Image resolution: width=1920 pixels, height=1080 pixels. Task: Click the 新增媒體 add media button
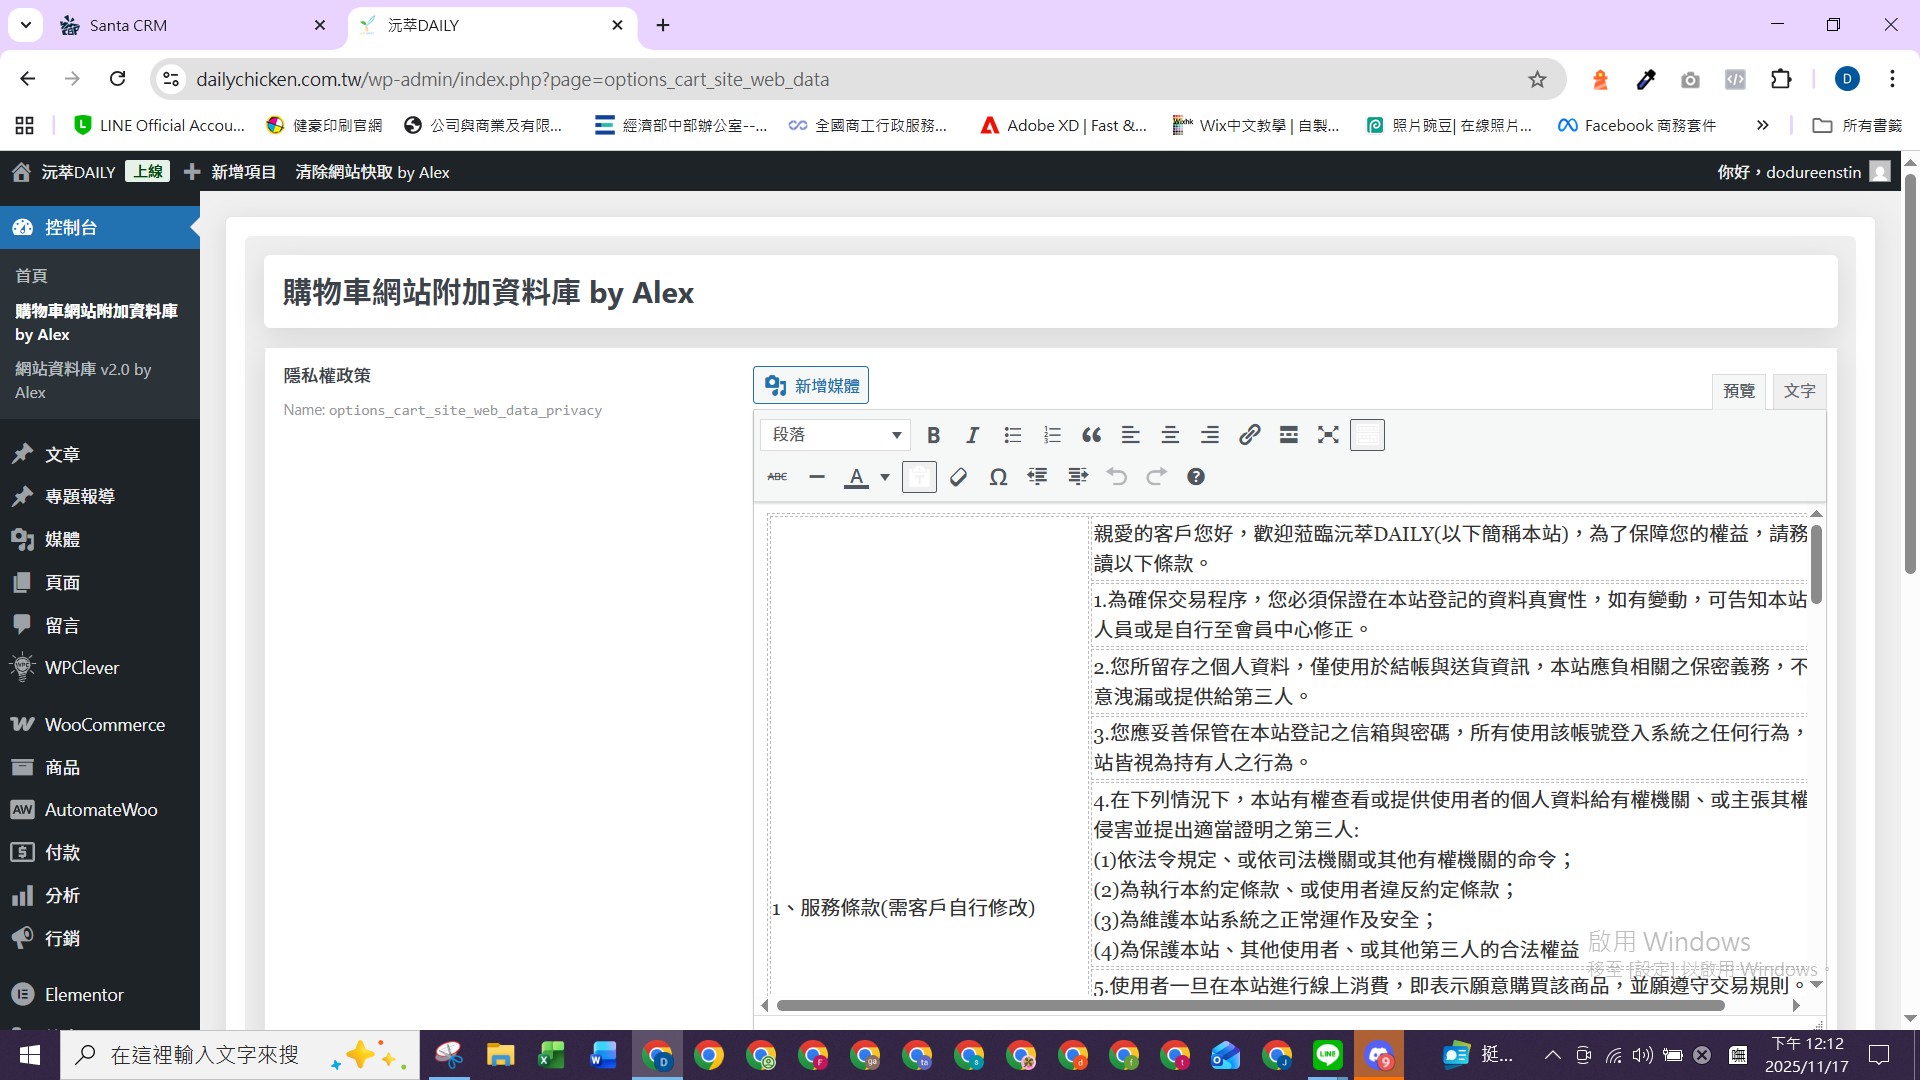(x=810, y=386)
